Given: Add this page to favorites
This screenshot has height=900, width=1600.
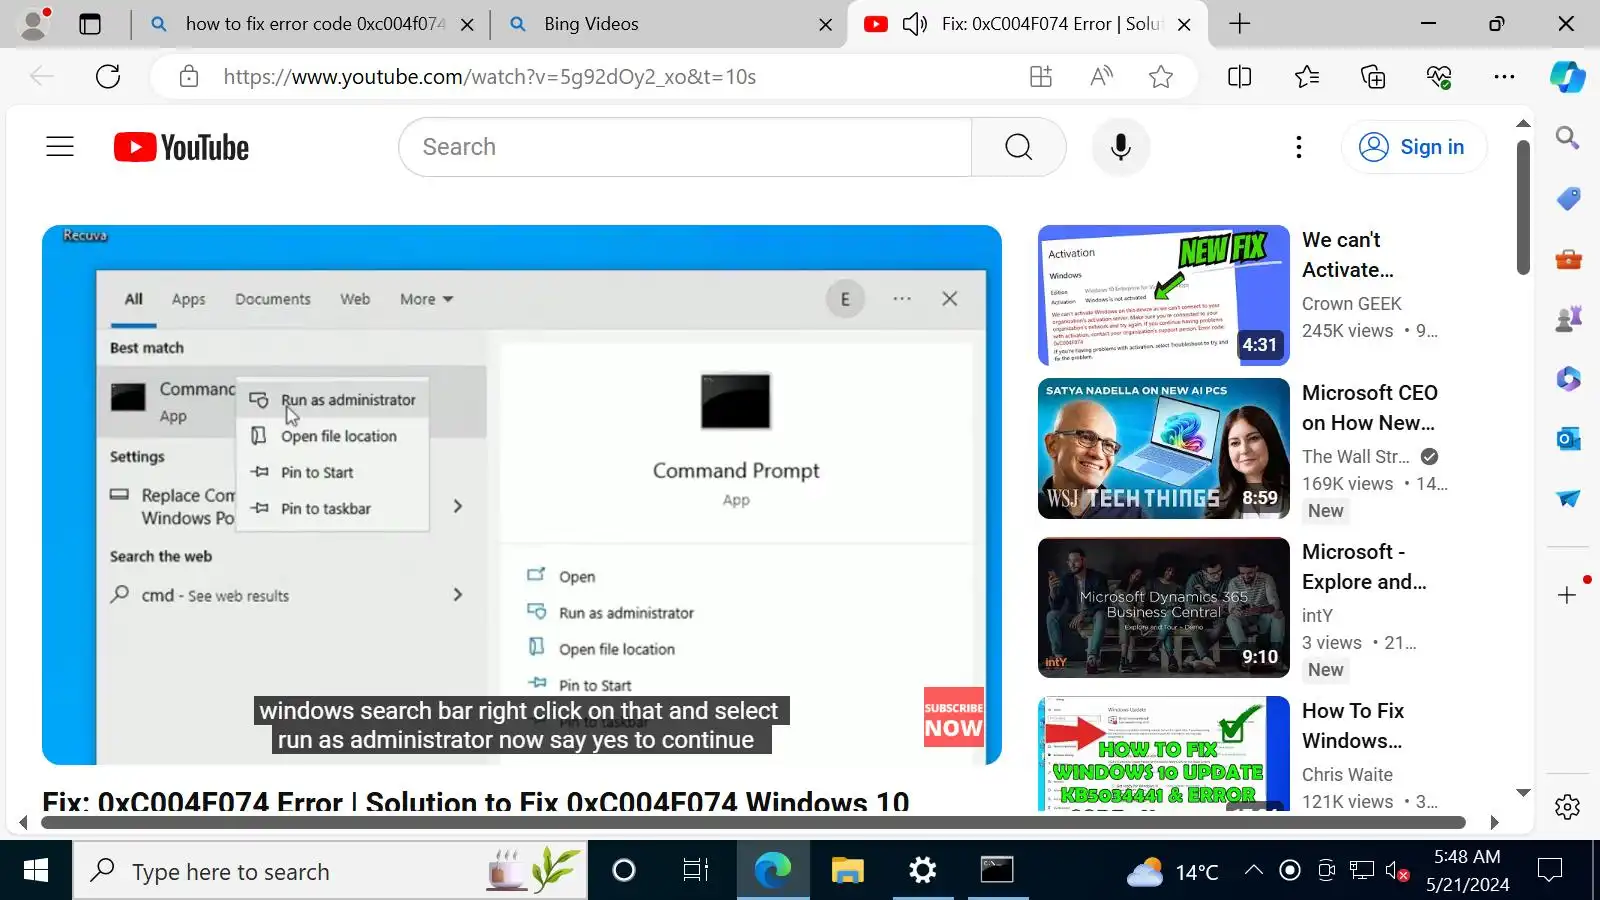Looking at the screenshot, I should pos(1160,77).
